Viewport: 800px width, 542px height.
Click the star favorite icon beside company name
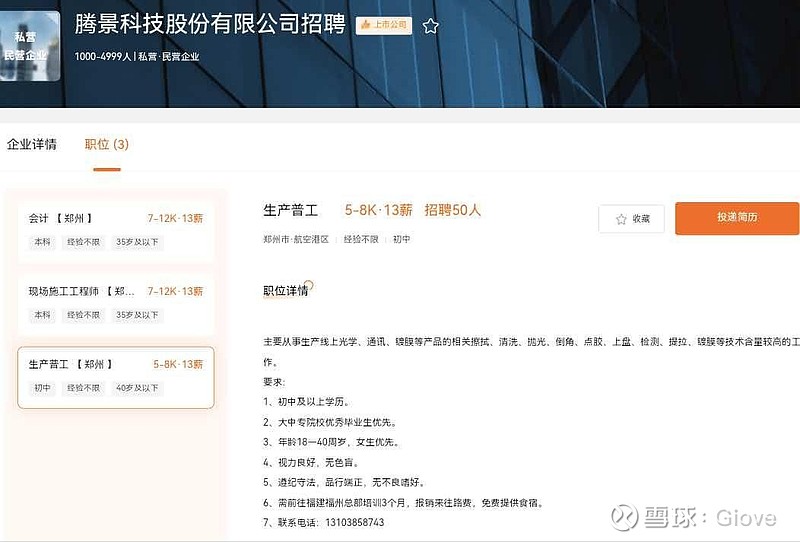[x=431, y=26]
